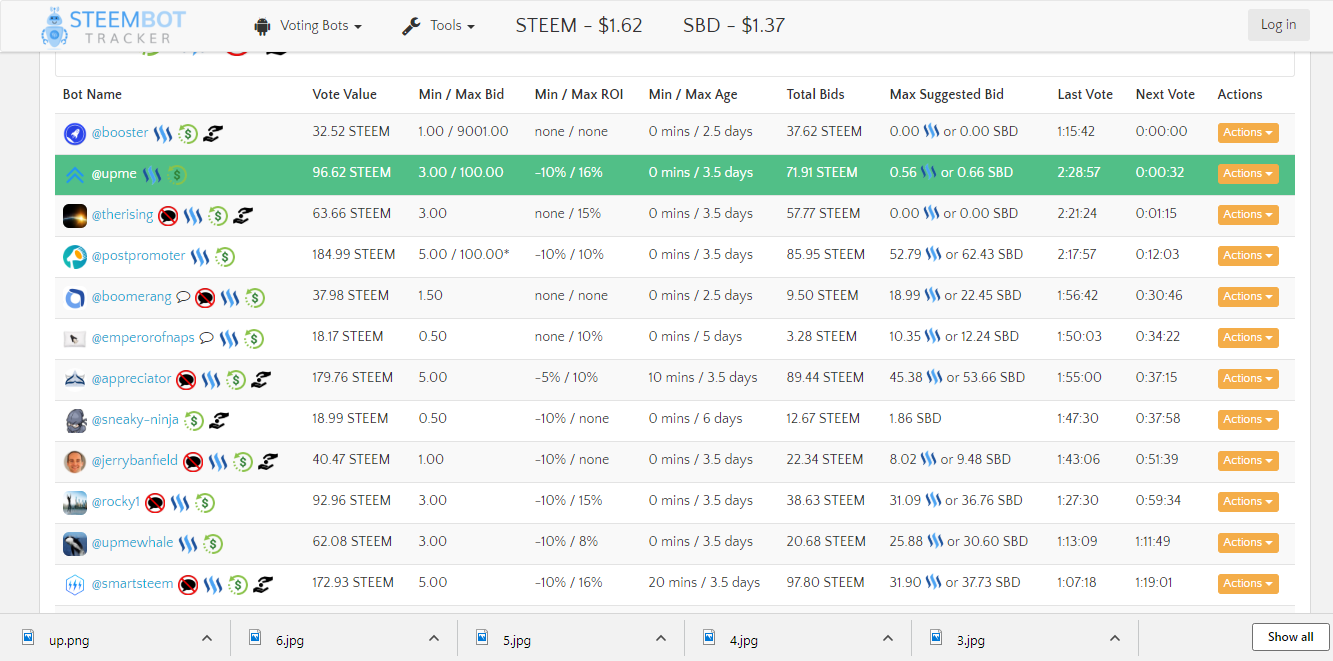This screenshot has height=661, width=1333.
Task: Click the @rocky1 avatar
Action: 75,502
